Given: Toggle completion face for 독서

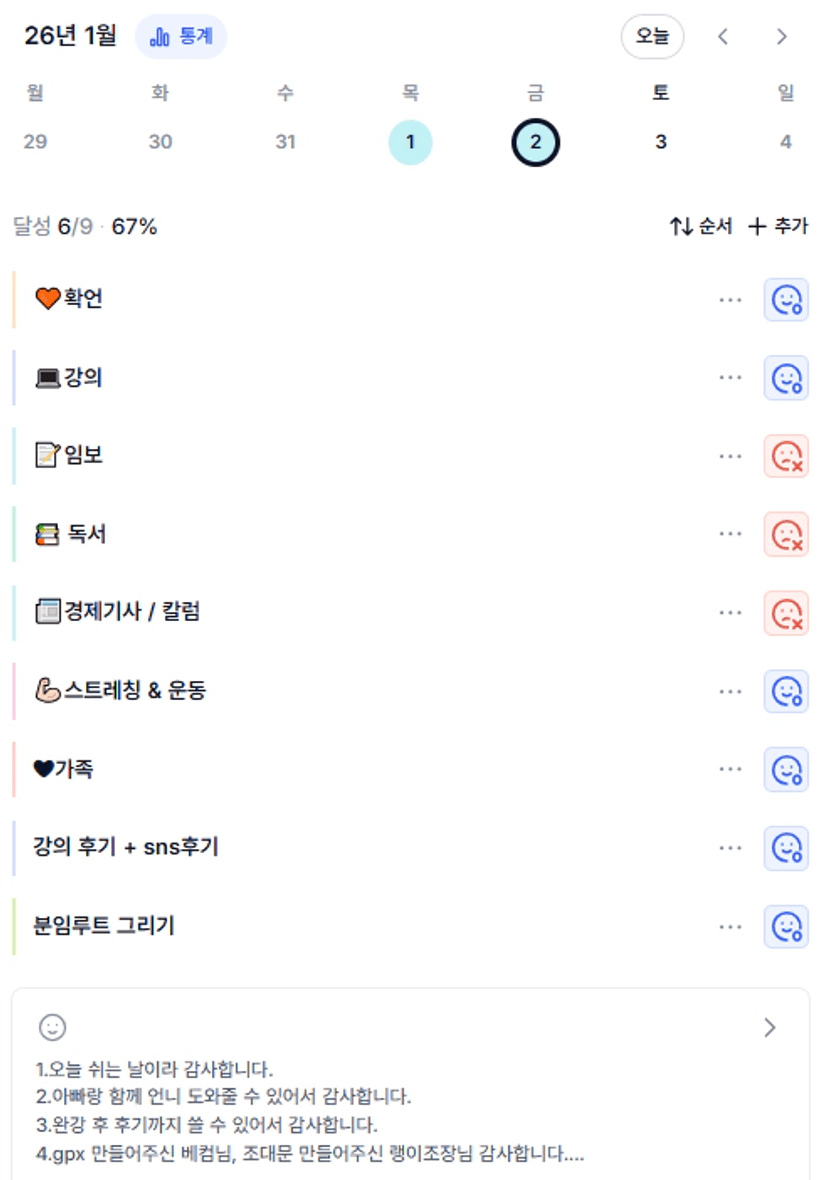Looking at the screenshot, I should tap(786, 534).
